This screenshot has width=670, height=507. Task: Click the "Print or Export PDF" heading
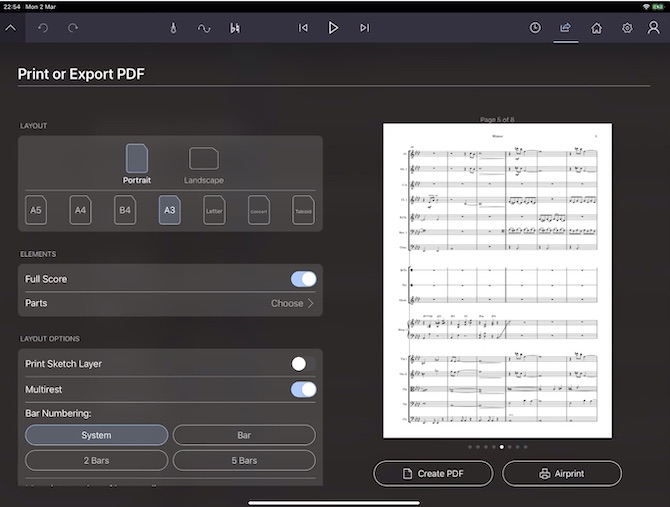coord(81,74)
